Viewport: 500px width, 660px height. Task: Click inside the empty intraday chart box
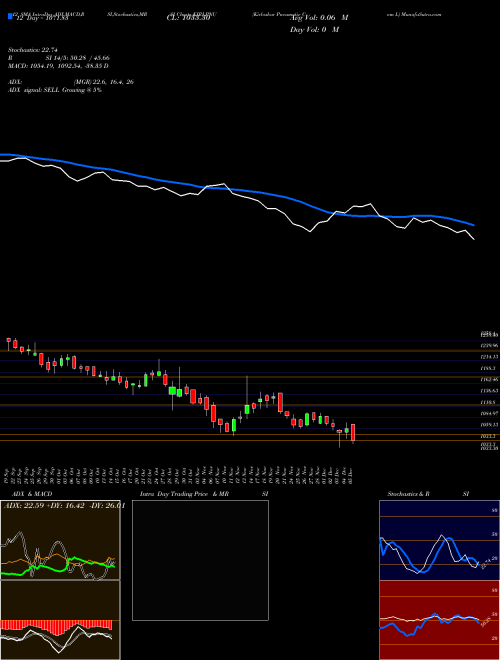click(x=200, y=560)
